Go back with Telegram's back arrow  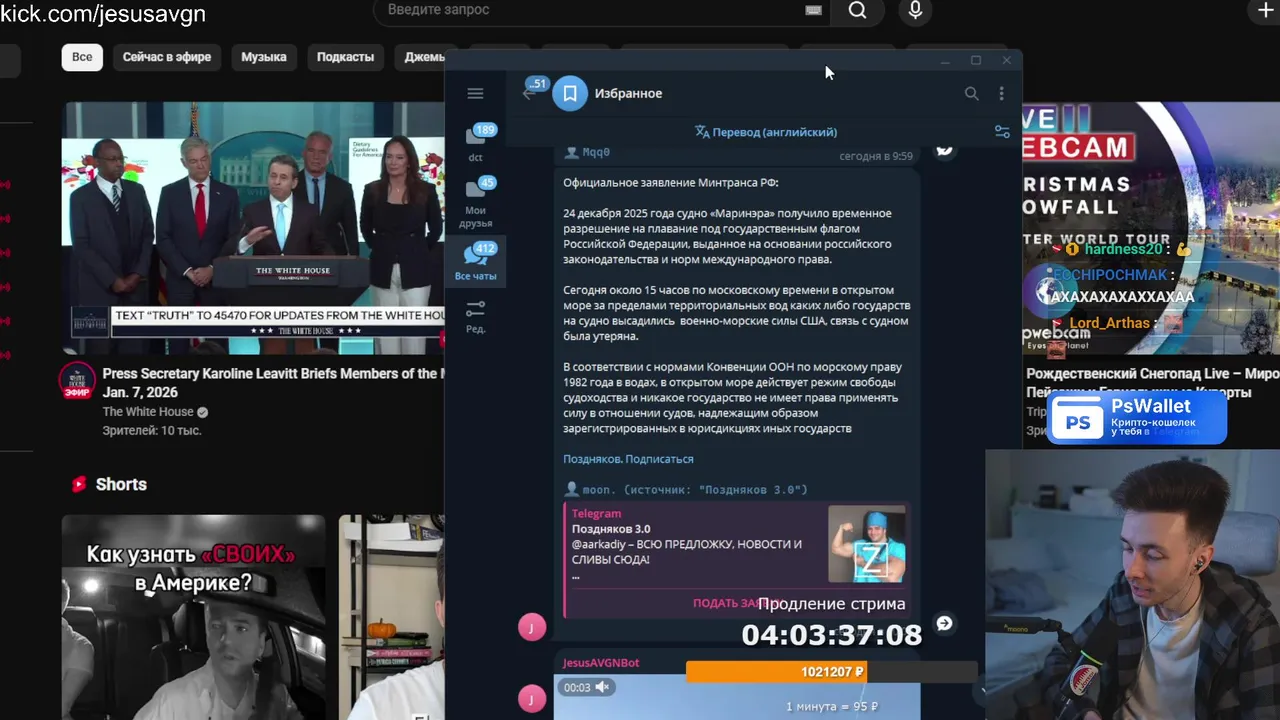(x=529, y=93)
